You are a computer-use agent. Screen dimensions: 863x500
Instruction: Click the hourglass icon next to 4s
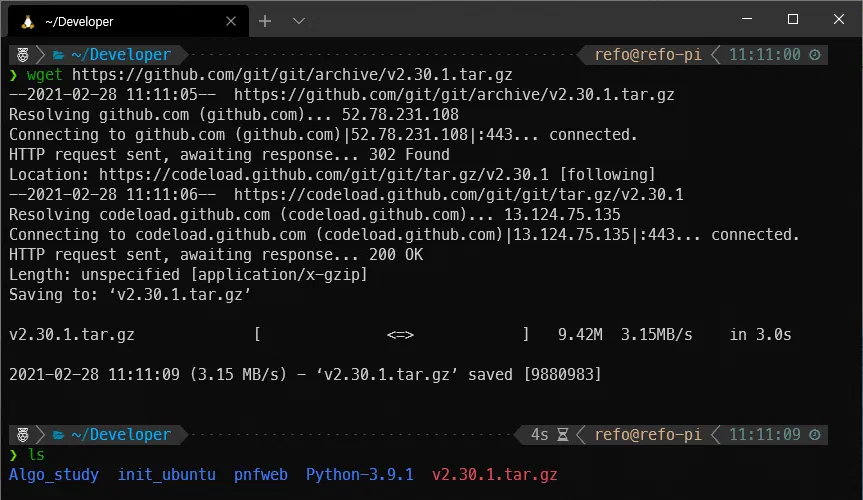(x=563, y=435)
